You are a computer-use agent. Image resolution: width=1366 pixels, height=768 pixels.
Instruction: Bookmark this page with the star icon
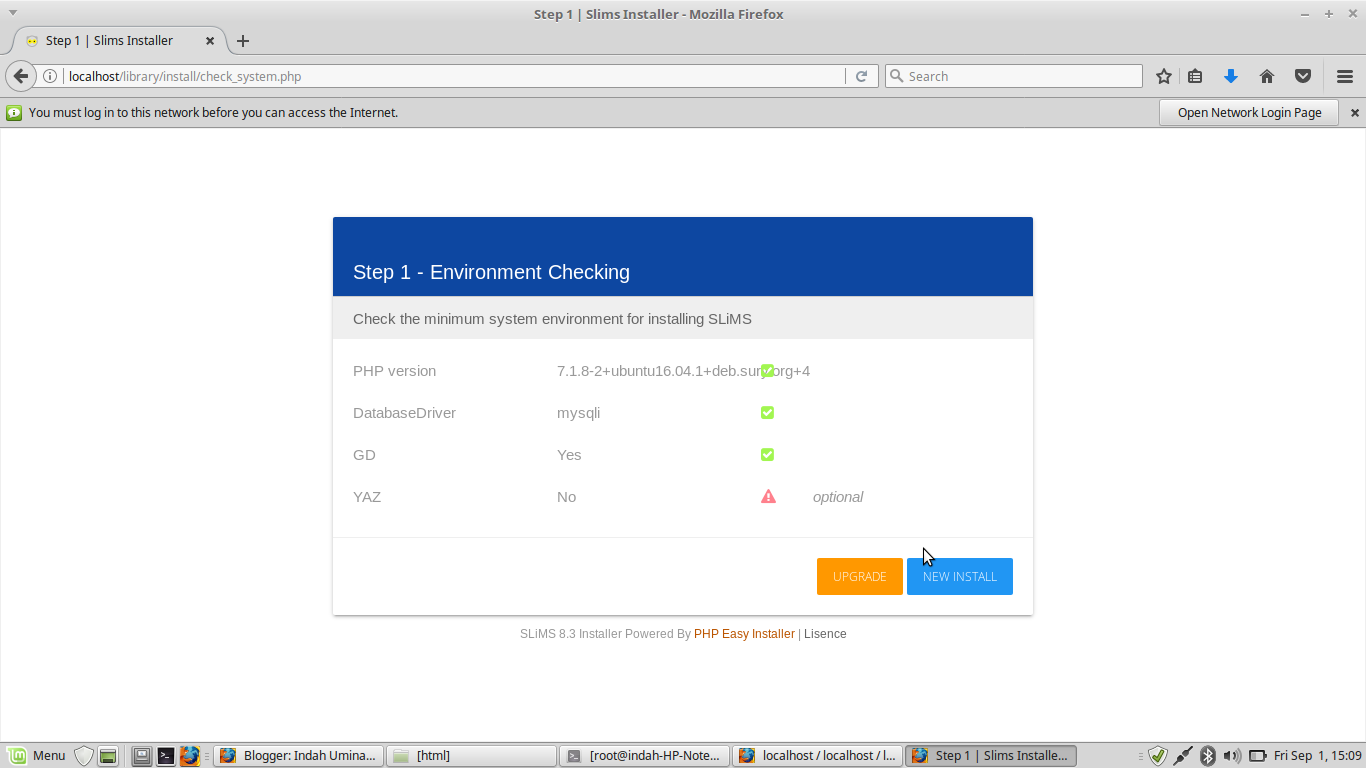click(1164, 76)
